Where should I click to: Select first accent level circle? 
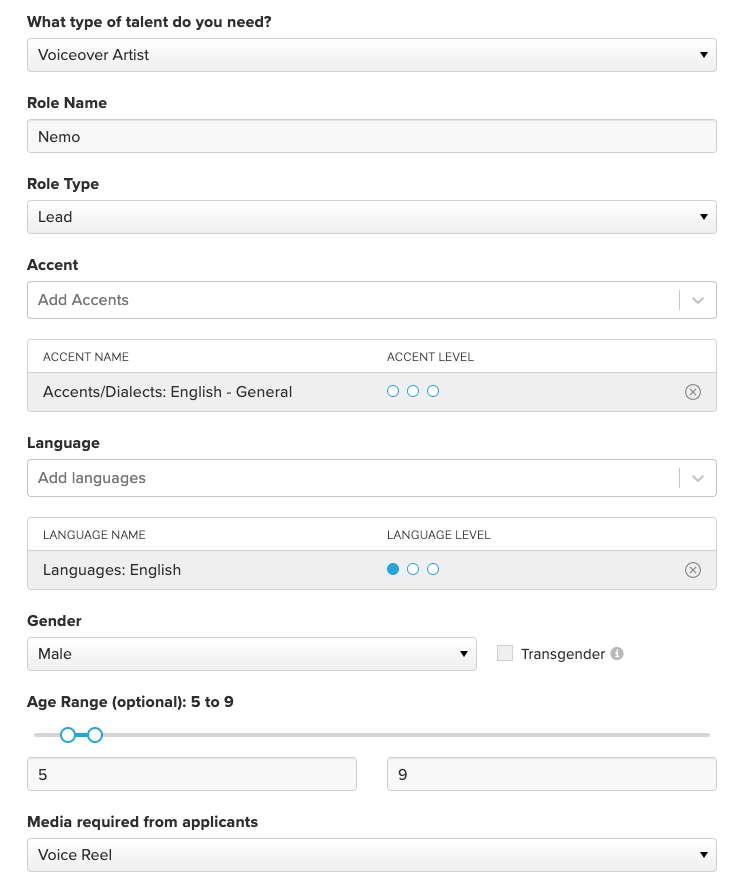[x=393, y=391]
